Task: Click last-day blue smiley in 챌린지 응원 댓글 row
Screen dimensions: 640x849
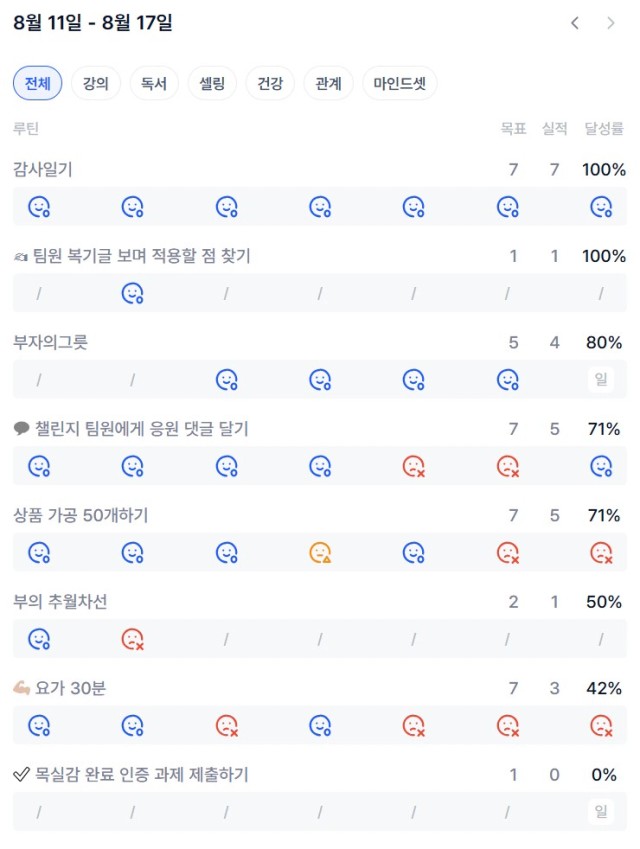Action: (x=601, y=466)
